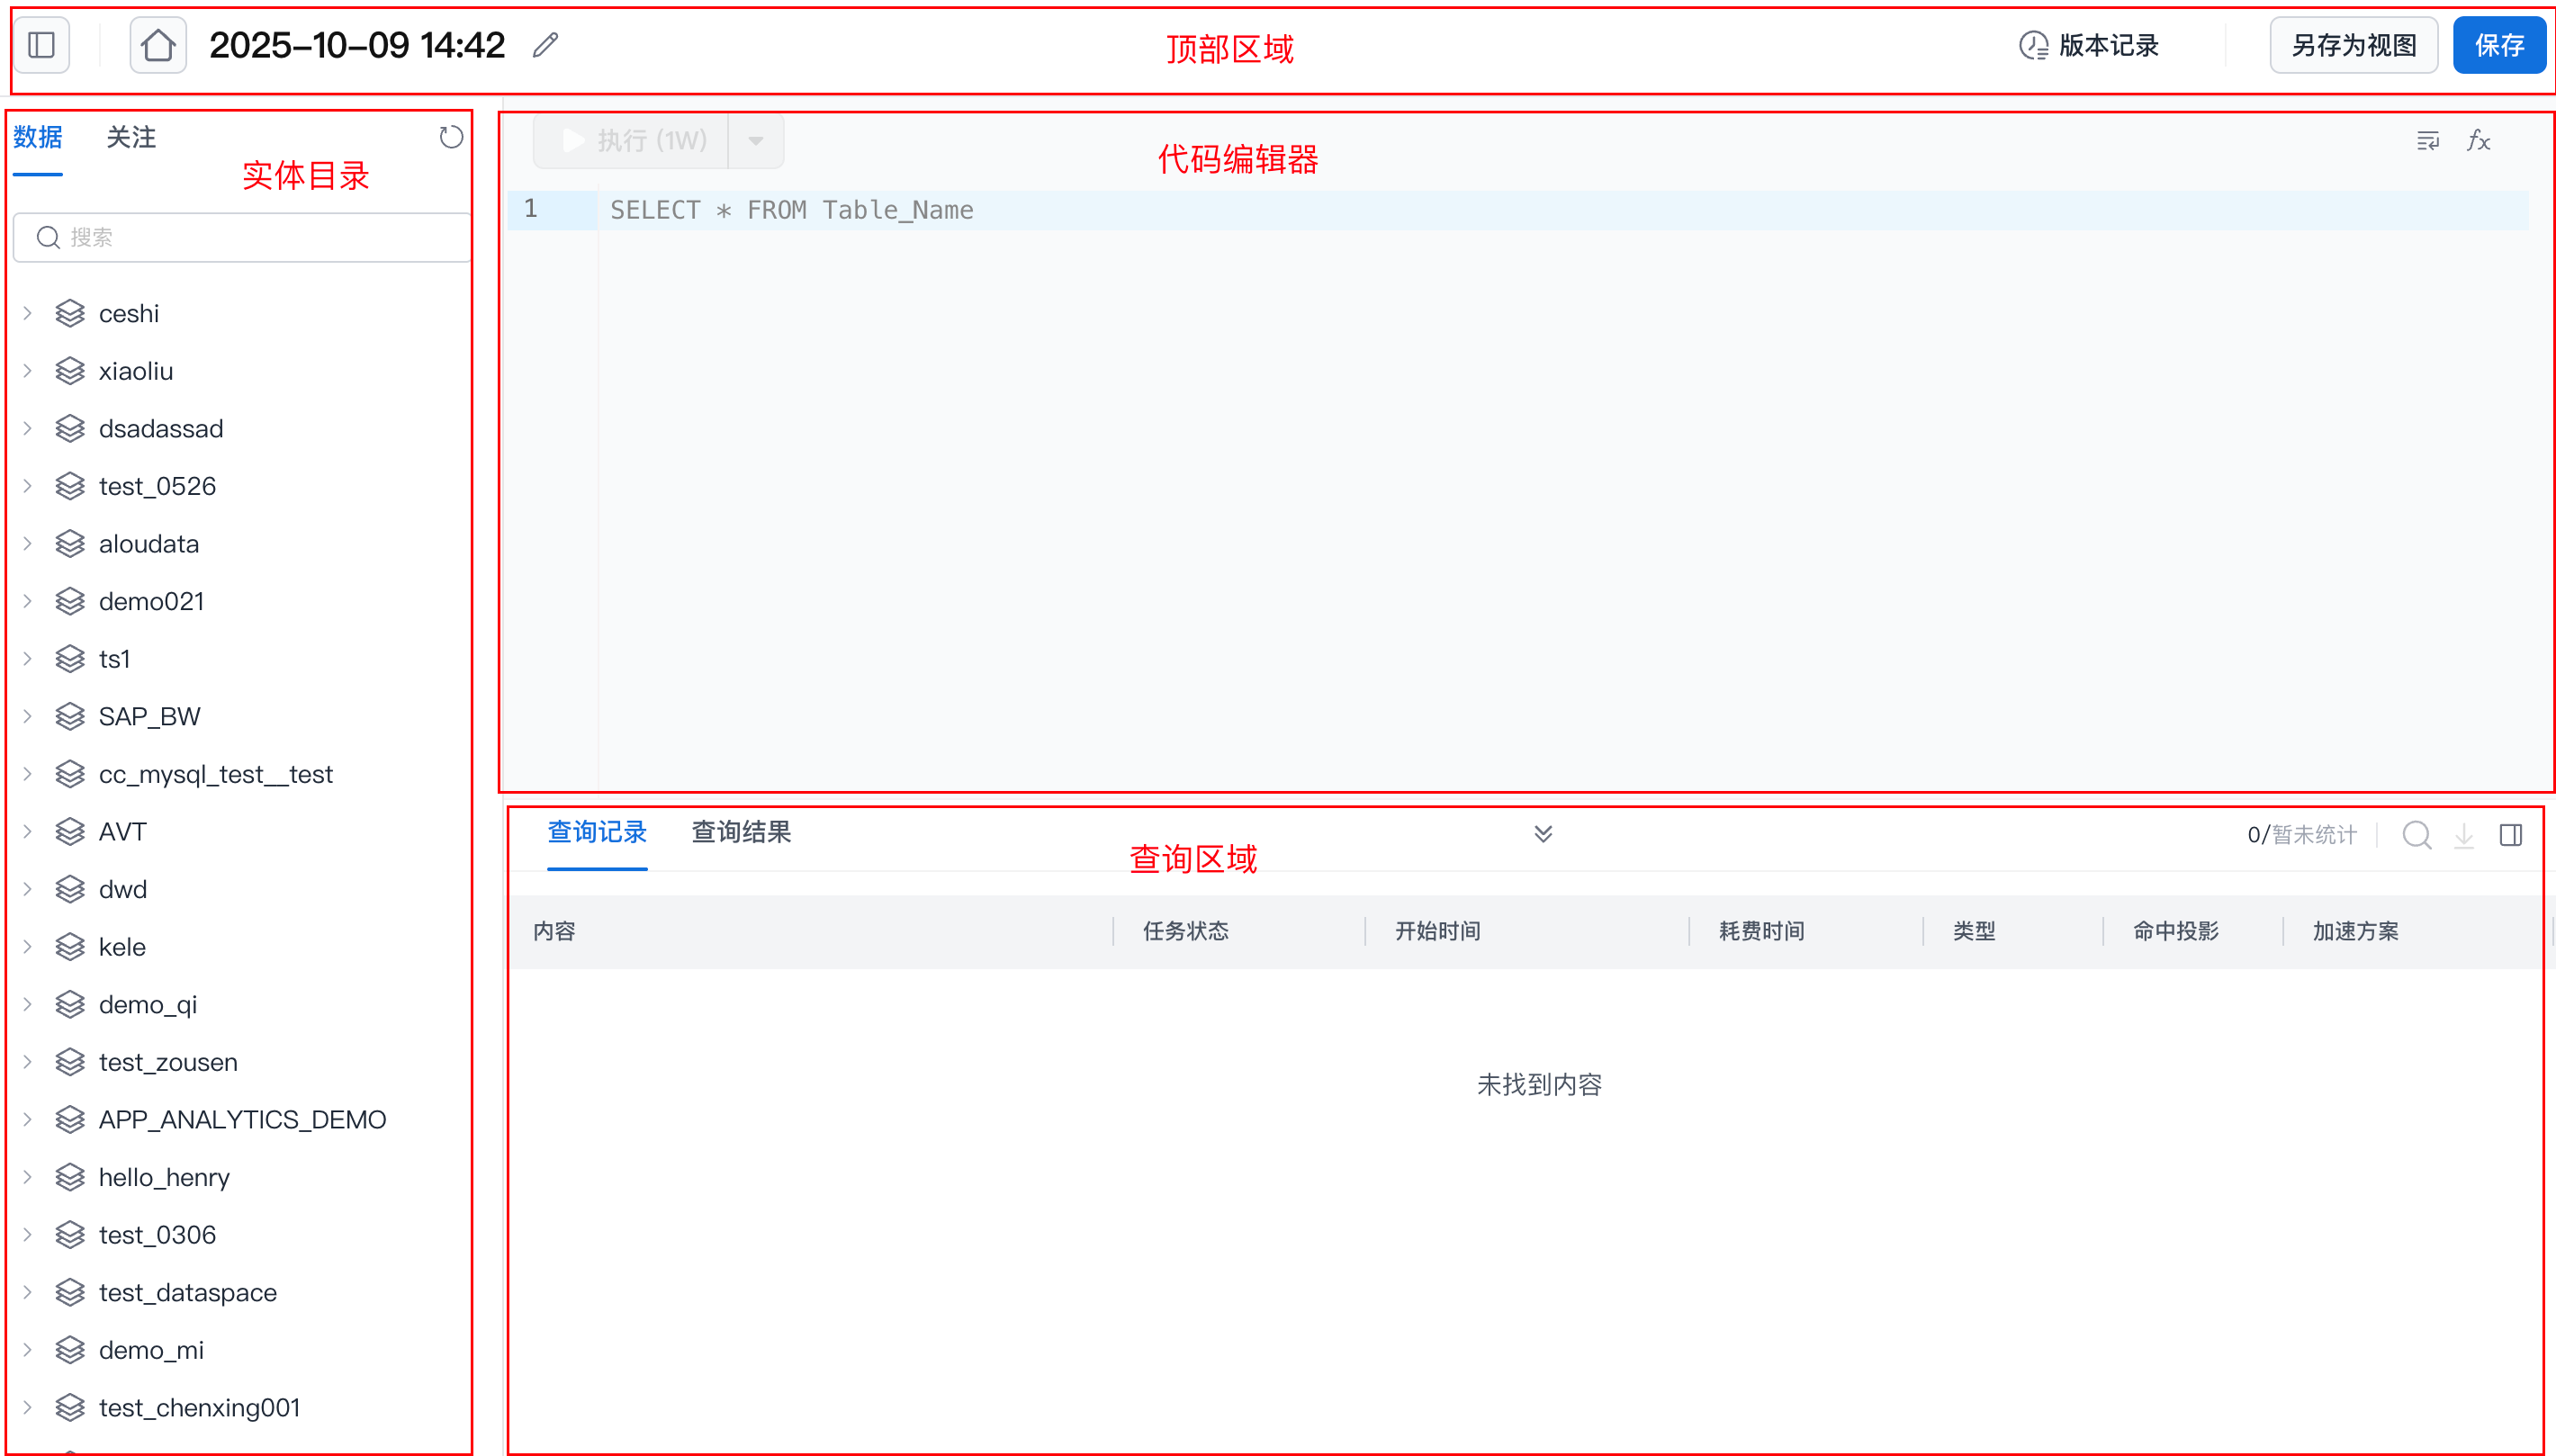Switch to the 关注 tab
Viewport: 2556px width, 1456px height.
point(131,137)
